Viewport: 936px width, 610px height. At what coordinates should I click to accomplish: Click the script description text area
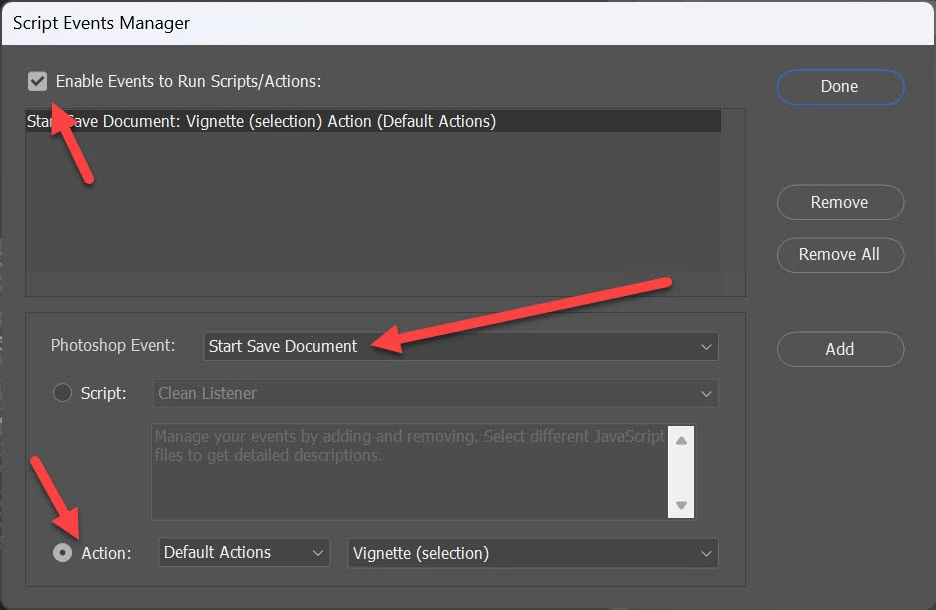(410, 472)
